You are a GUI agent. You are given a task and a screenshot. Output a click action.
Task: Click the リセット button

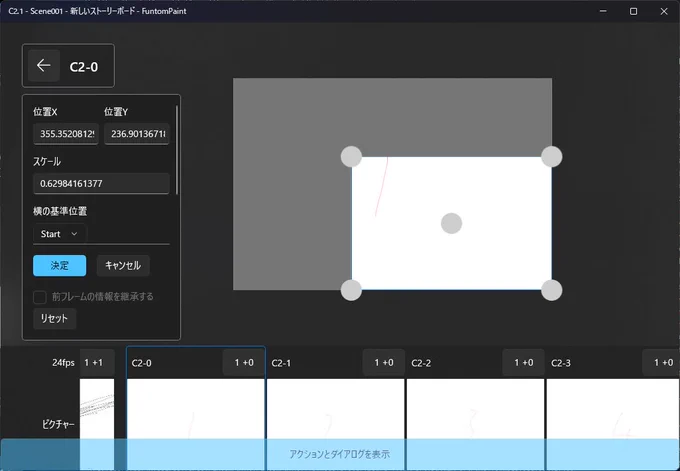click(x=55, y=319)
